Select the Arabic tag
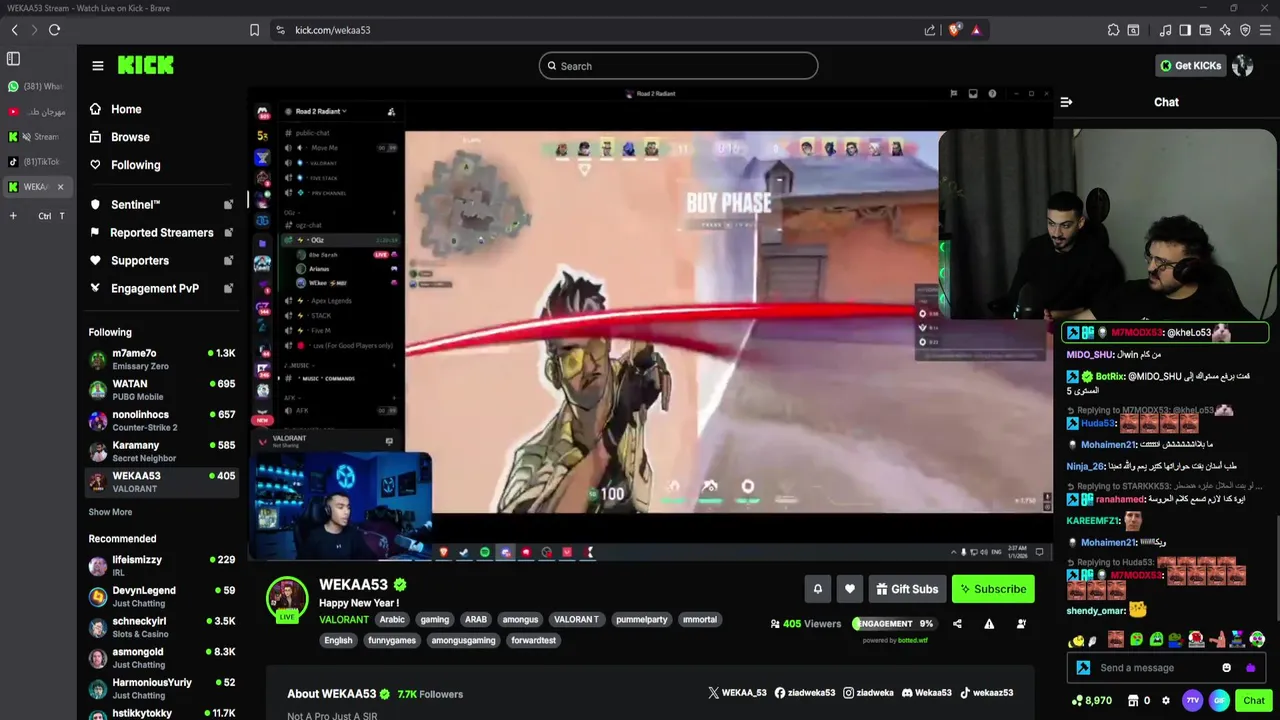Viewport: 1280px width, 720px height. point(392,620)
